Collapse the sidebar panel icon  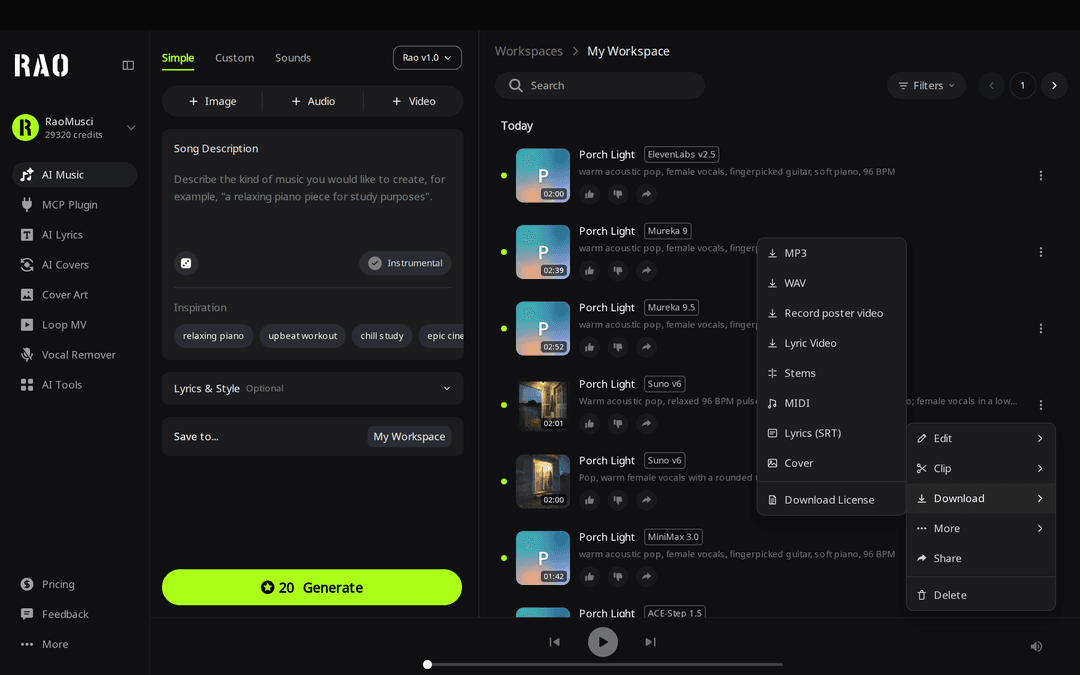pos(128,65)
